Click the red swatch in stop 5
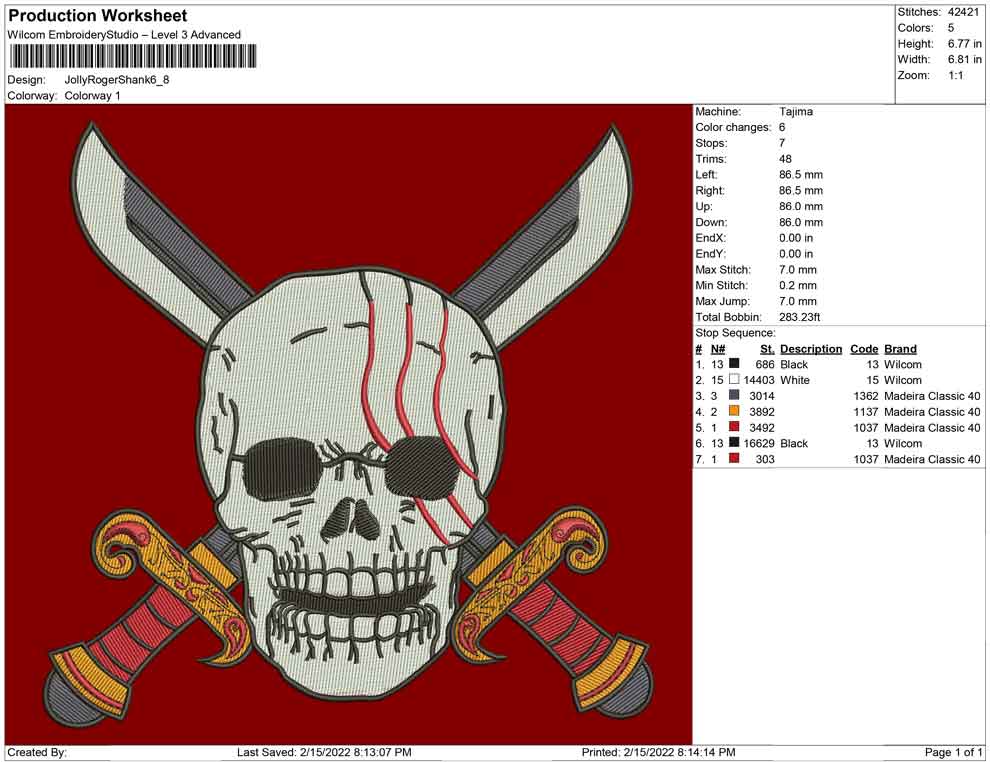The image size is (990, 762). point(734,427)
